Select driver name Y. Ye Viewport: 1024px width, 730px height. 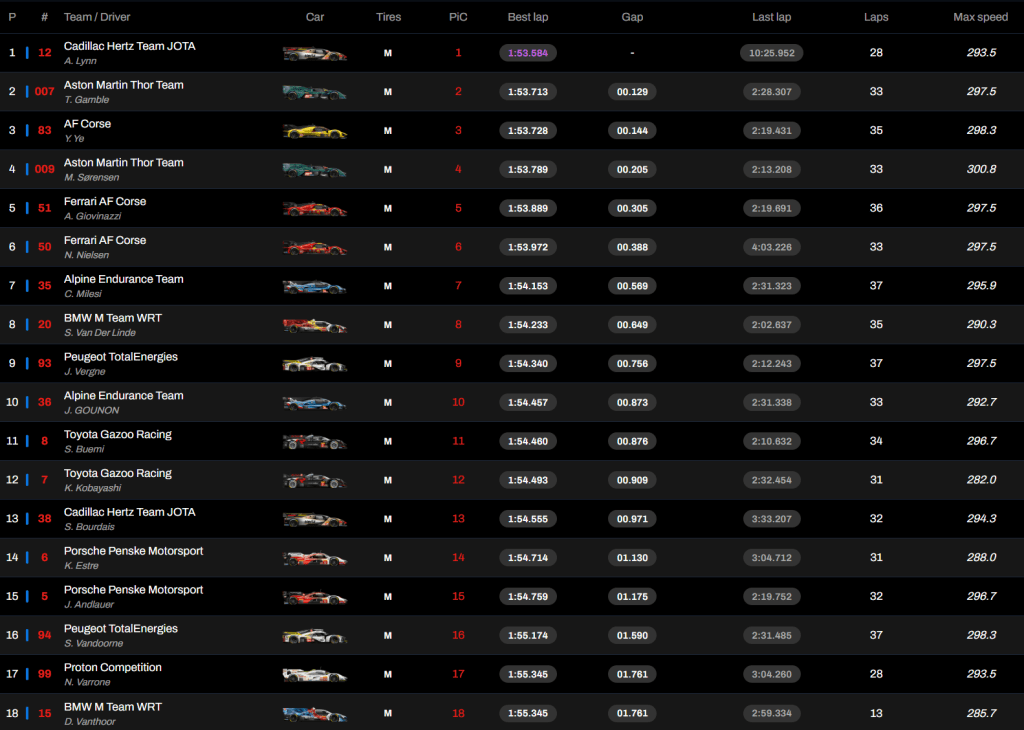point(74,138)
